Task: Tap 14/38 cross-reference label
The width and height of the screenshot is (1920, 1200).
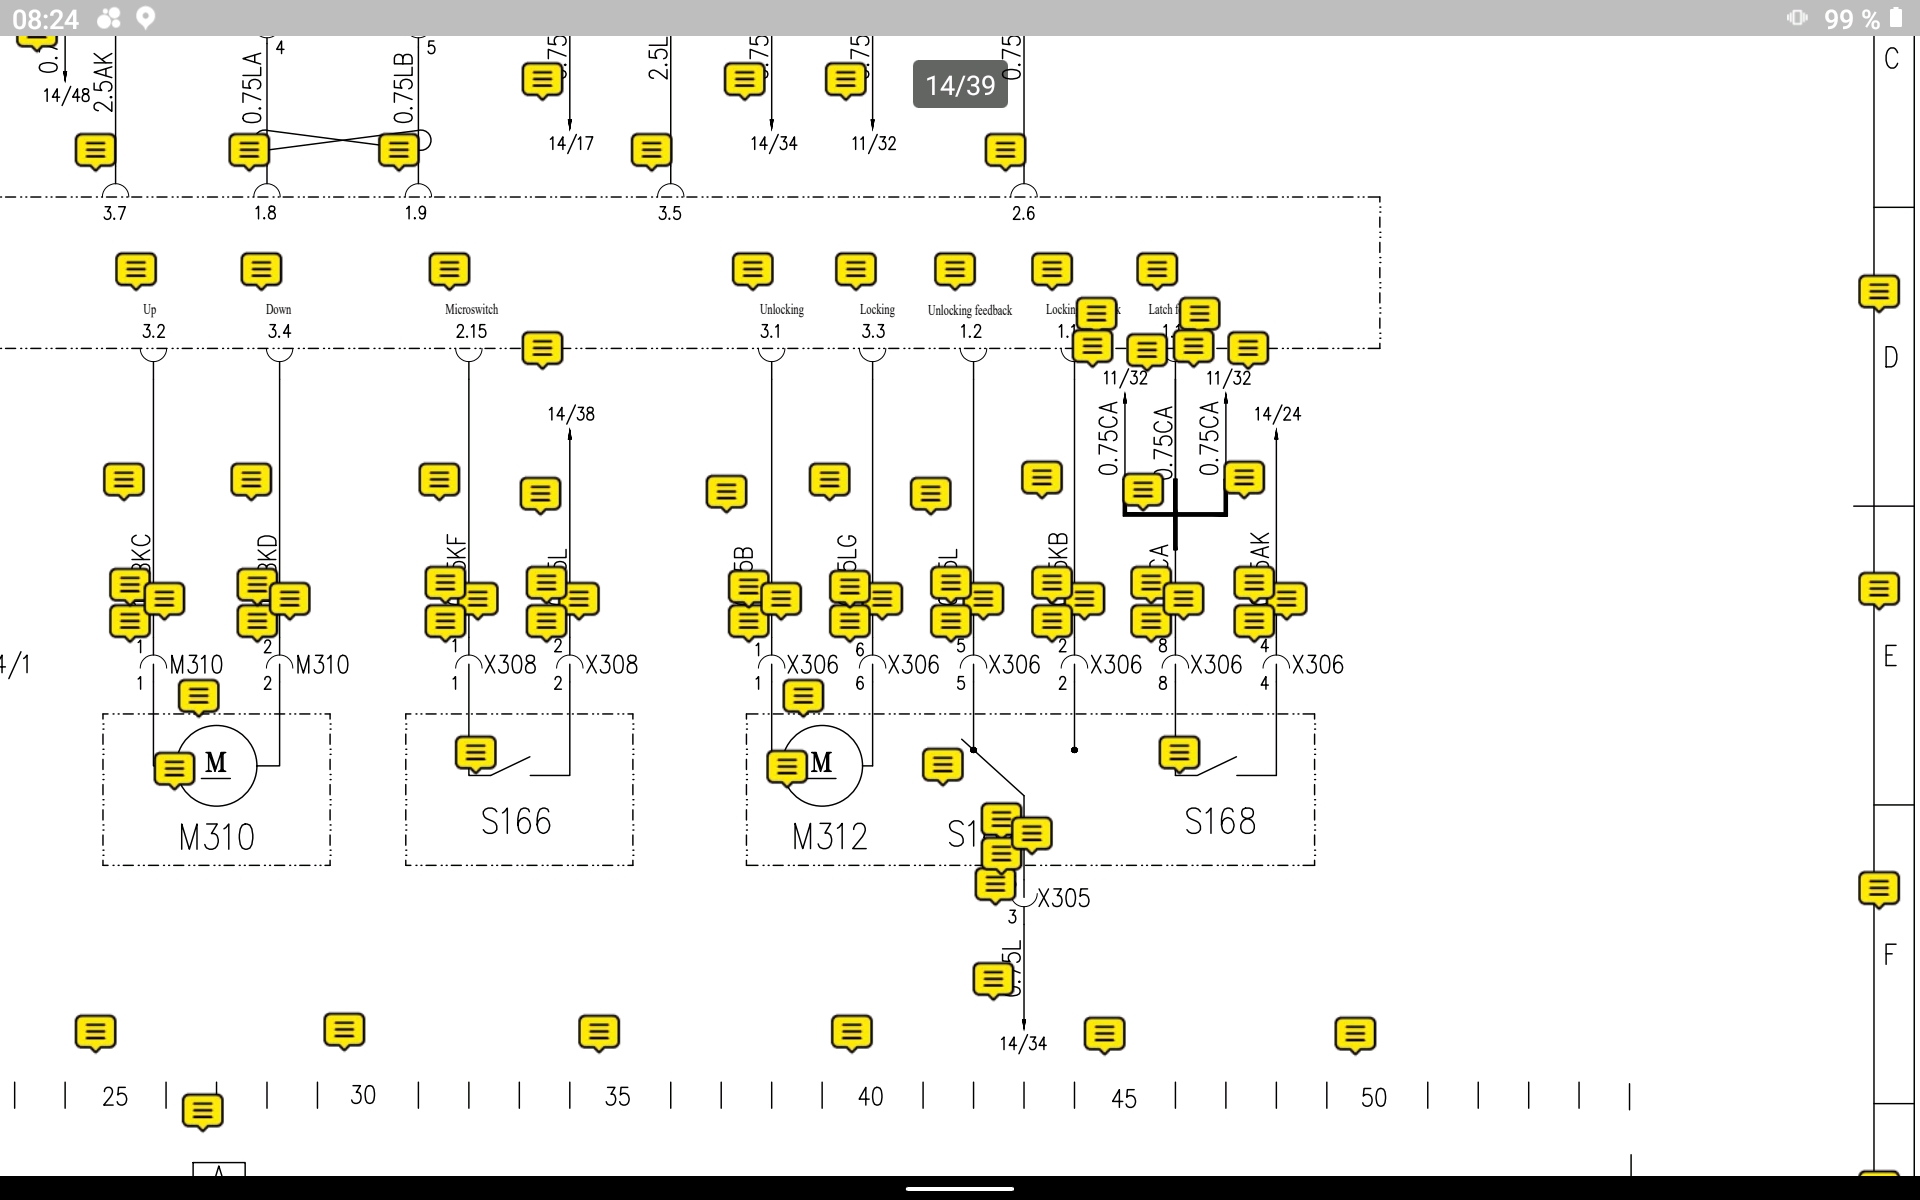Action: pos(571,414)
